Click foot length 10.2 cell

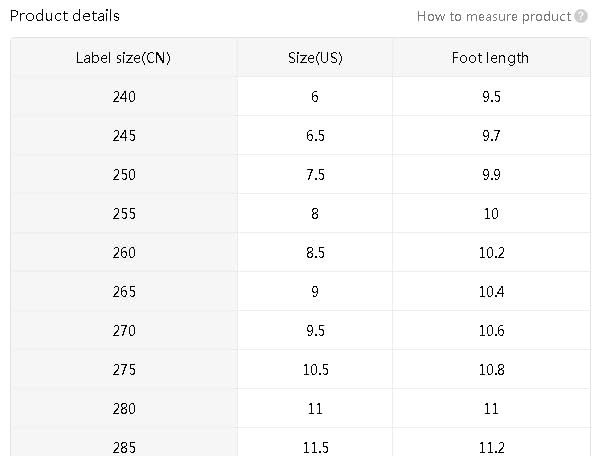tap(490, 252)
